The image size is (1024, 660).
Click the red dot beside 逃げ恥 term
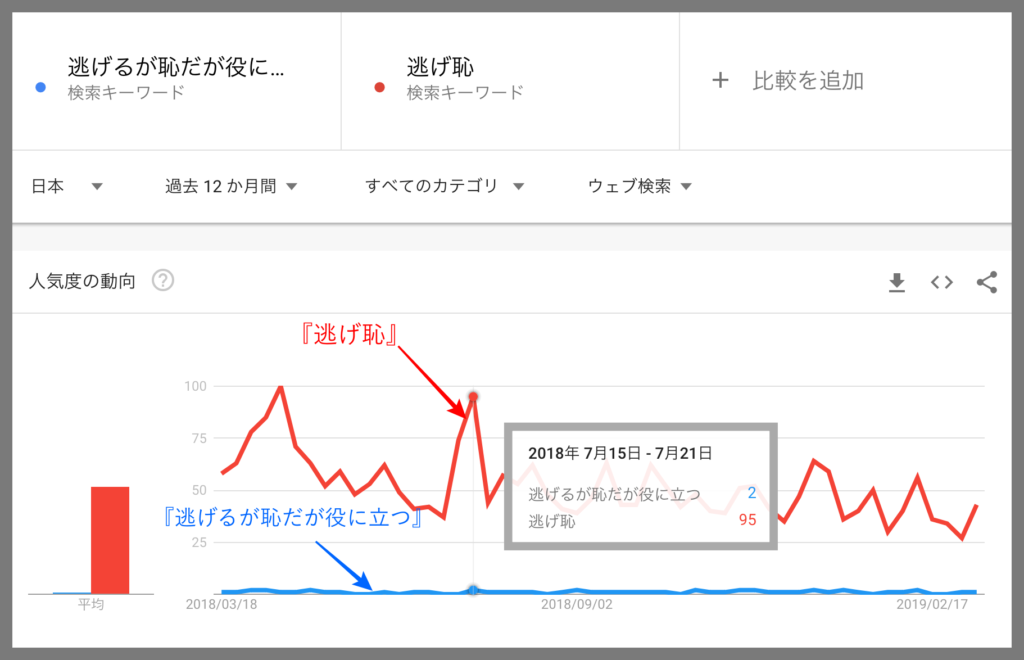[379, 87]
